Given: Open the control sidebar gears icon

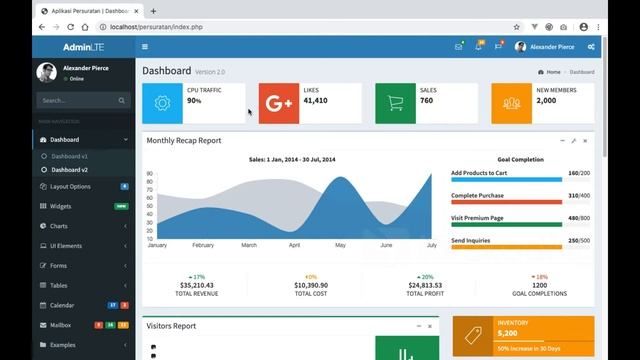Looking at the screenshot, I should 591,47.
